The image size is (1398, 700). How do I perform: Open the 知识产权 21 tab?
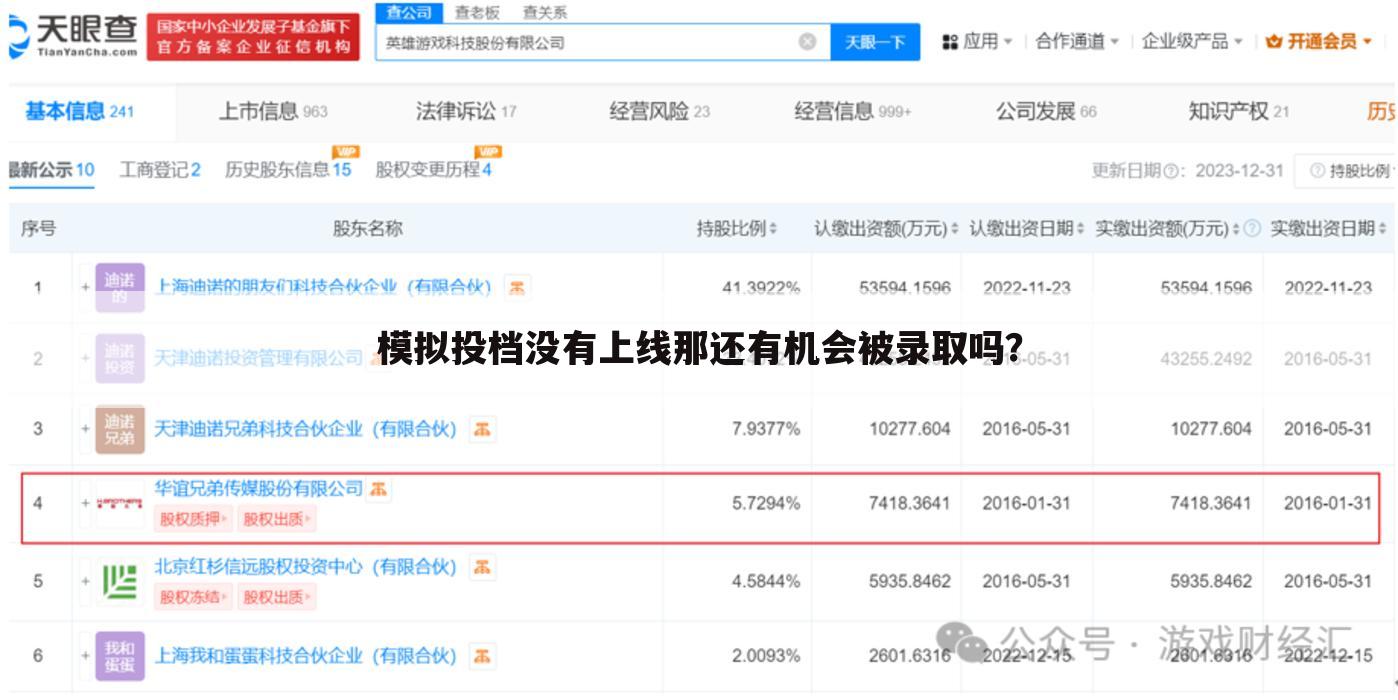1239,112
